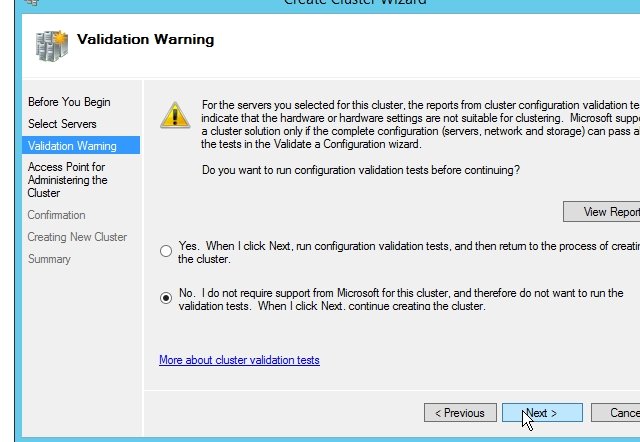Click the Summary step in sidebar
640x442 pixels.
click(x=49, y=259)
